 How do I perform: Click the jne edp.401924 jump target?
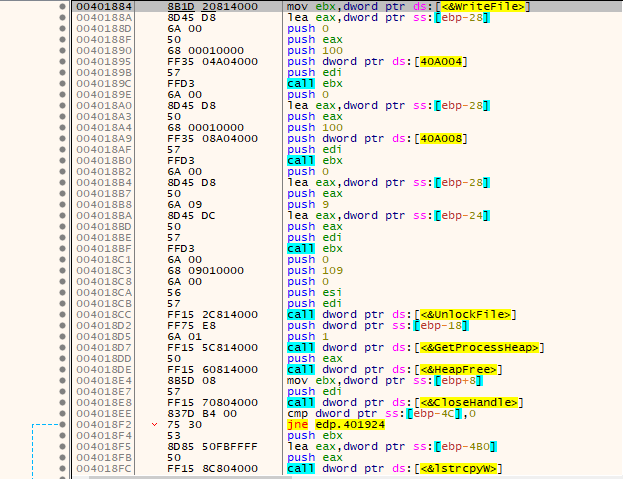click(350, 425)
